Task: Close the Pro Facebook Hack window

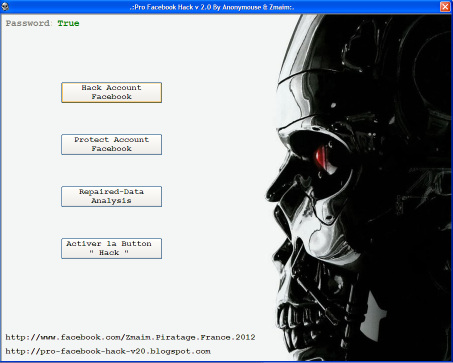Action: point(445,7)
